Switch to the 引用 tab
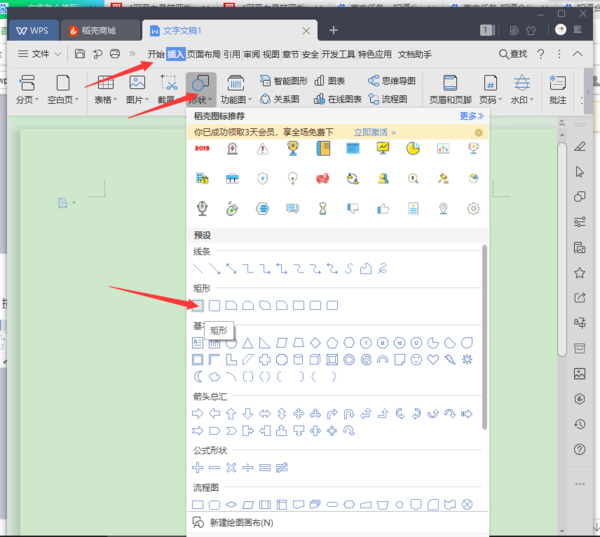The width and height of the screenshot is (600, 537). (x=232, y=54)
